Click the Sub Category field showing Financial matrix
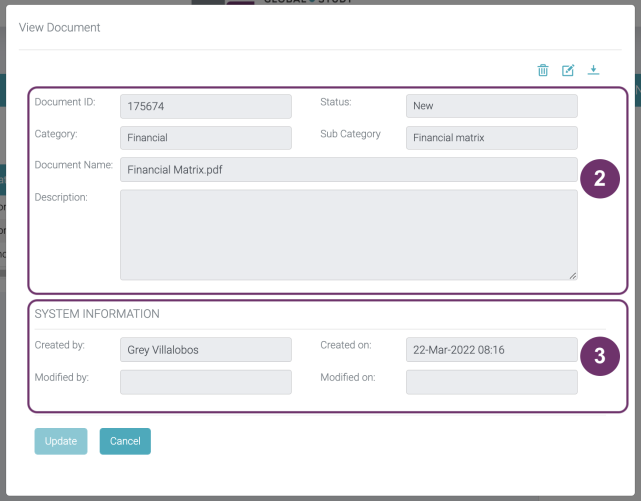 tap(491, 138)
